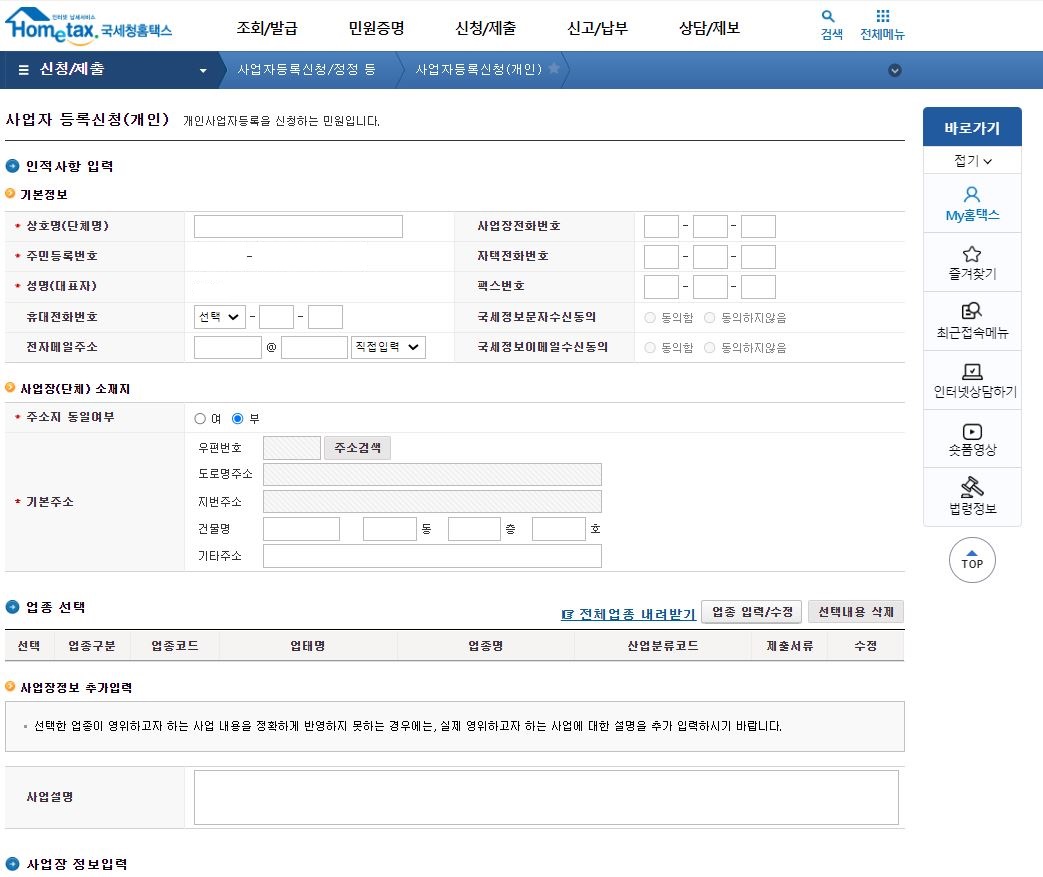Open 법령정보 gavel icon

click(x=972, y=486)
